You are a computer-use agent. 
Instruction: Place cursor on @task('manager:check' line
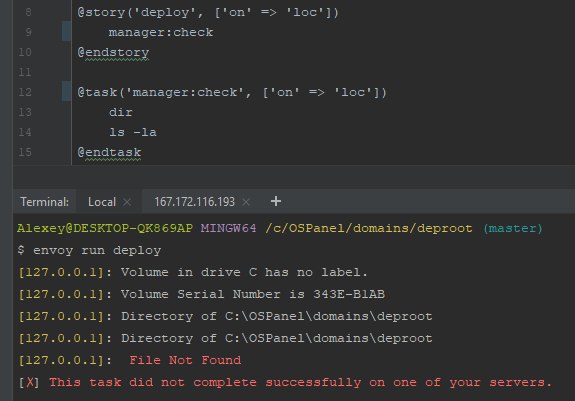pyautogui.click(x=232, y=92)
